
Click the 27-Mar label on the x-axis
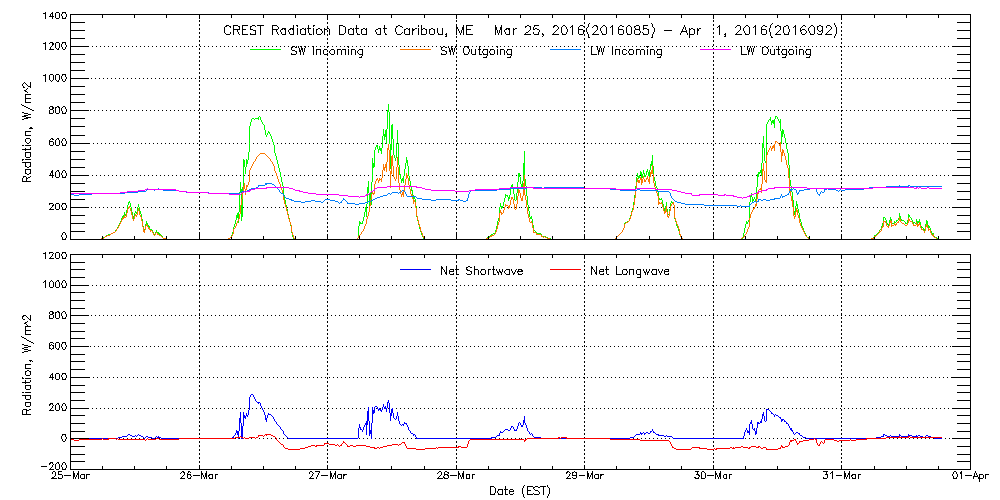pos(328,477)
